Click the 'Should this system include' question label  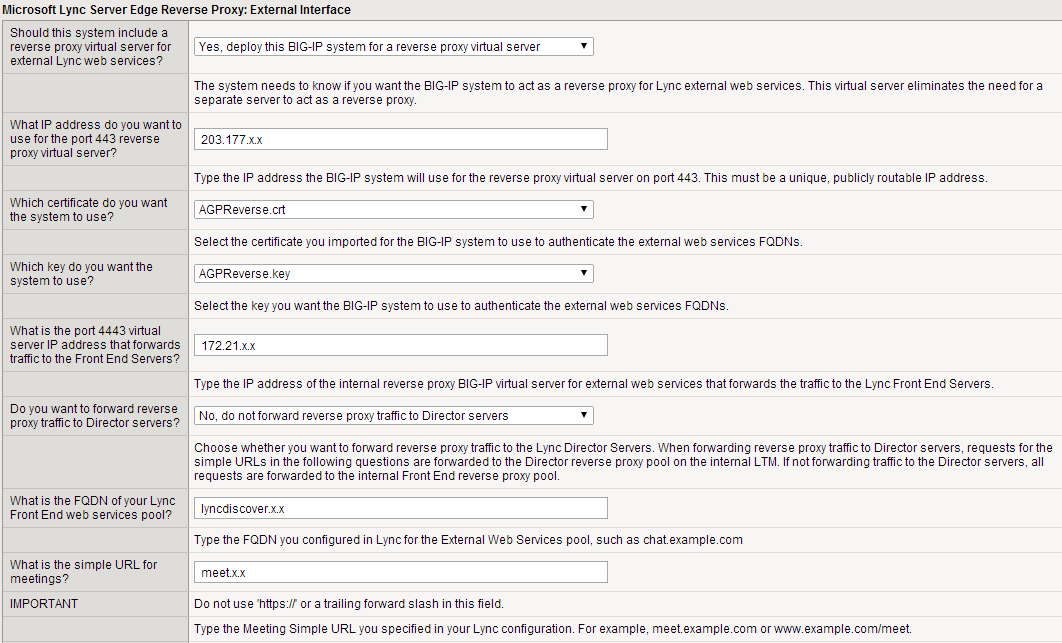coord(91,47)
